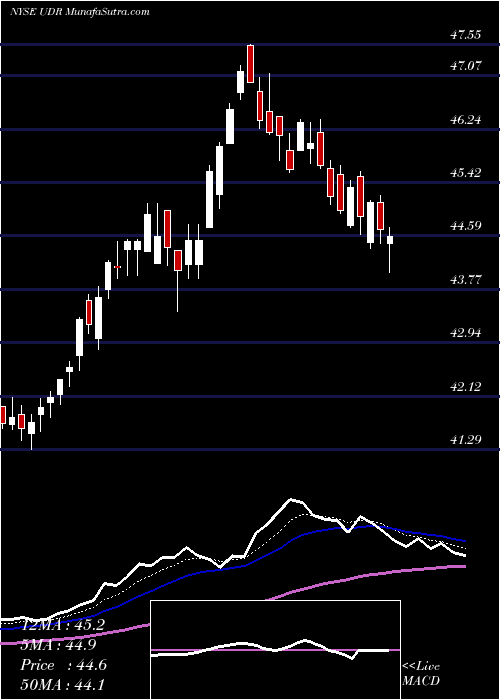Click the last candlestick on the right
The height and width of the screenshot is (700, 500).
click(390, 250)
